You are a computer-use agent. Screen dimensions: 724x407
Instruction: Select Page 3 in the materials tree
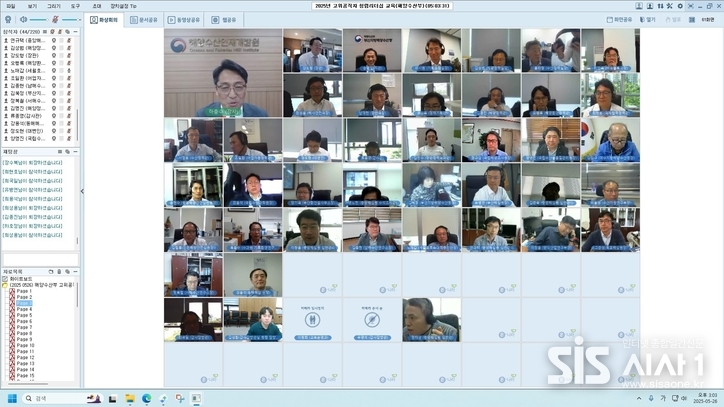click(24, 303)
